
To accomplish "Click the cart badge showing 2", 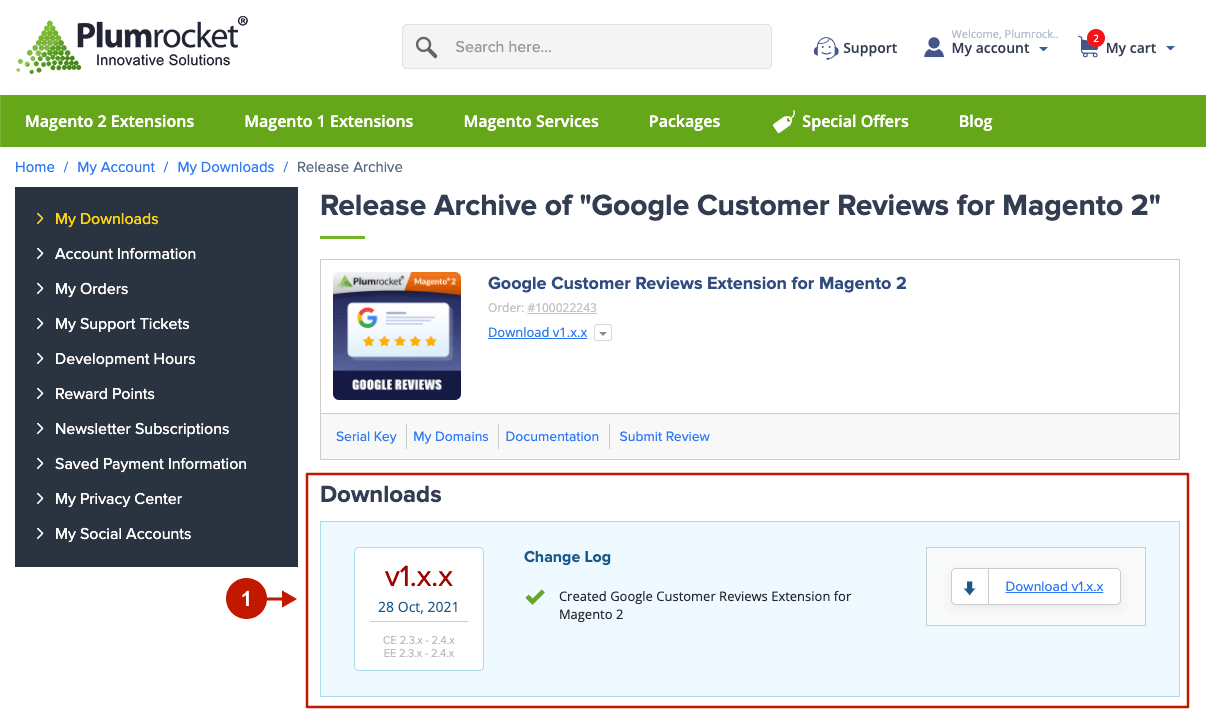I will tap(1095, 38).
